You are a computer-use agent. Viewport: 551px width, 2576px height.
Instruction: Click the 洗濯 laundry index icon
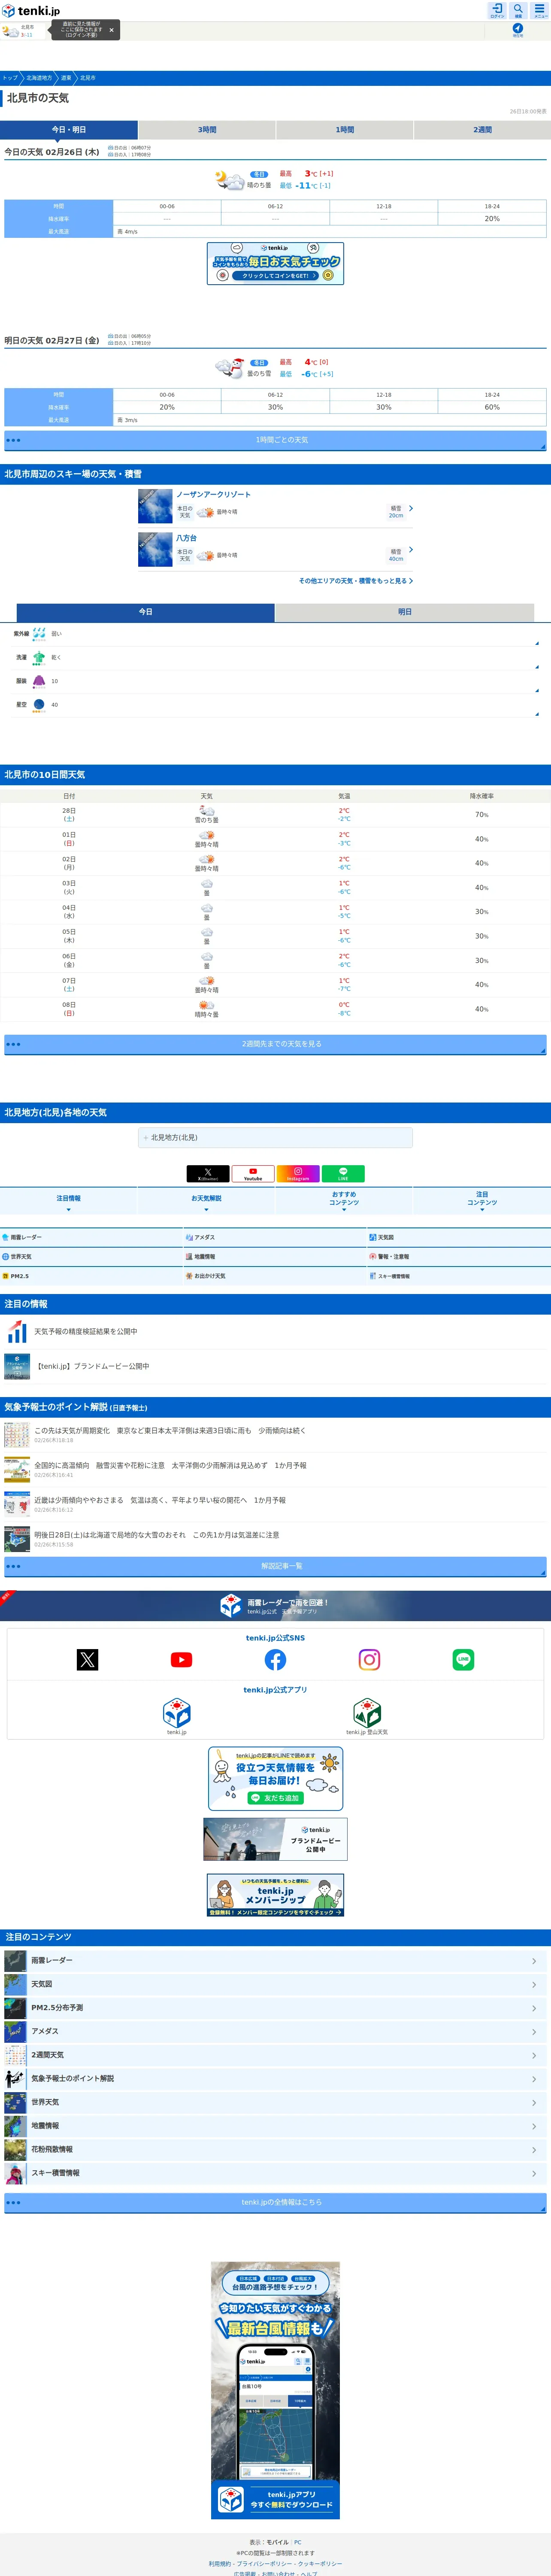[x=39, y=658]
